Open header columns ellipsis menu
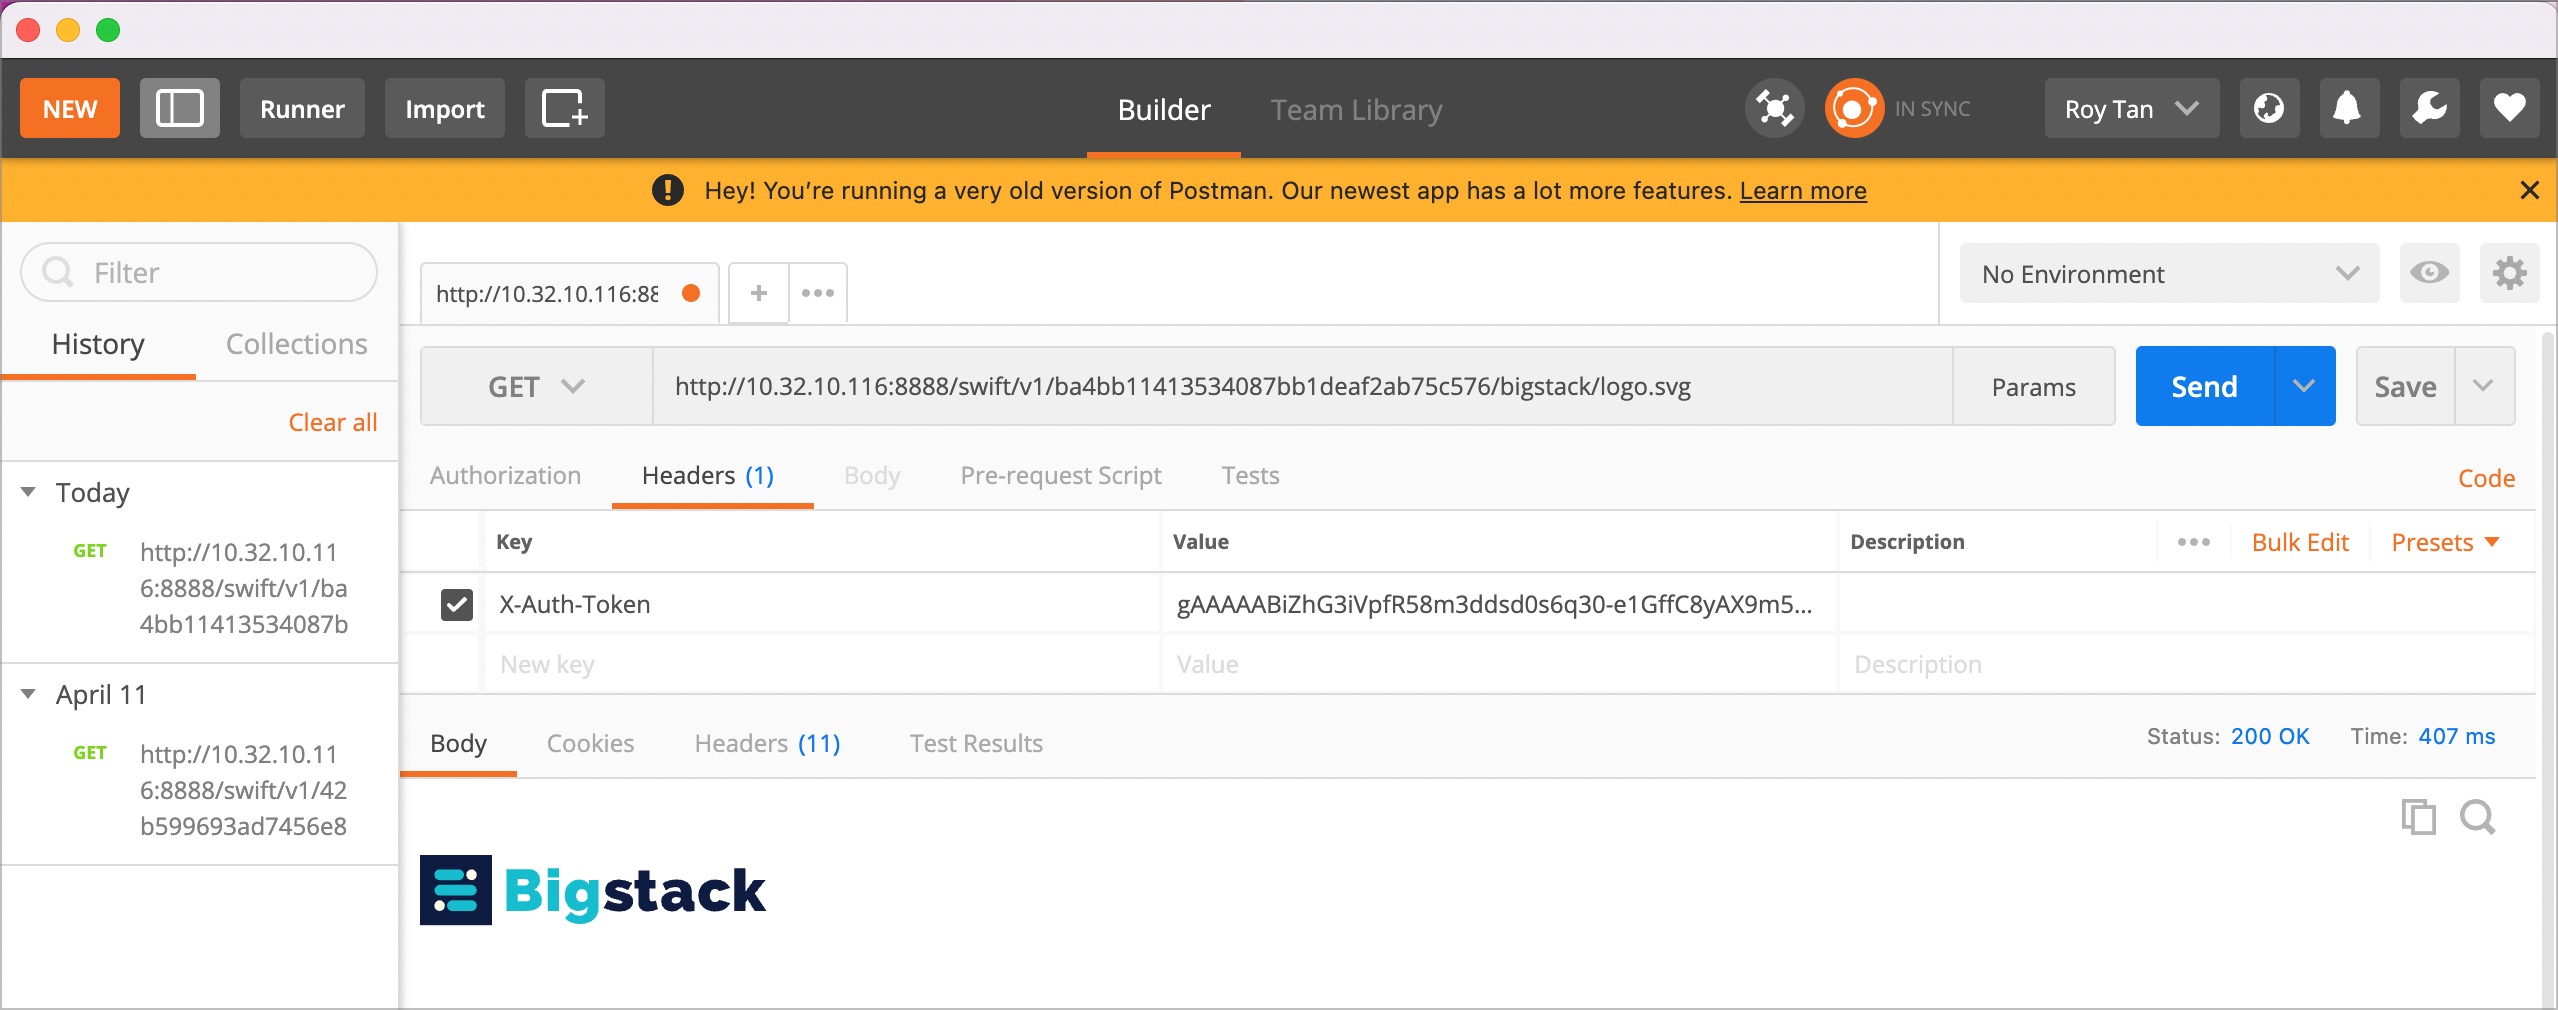This screenshot has width=2558, height=1010. [x=2193, y=542]
